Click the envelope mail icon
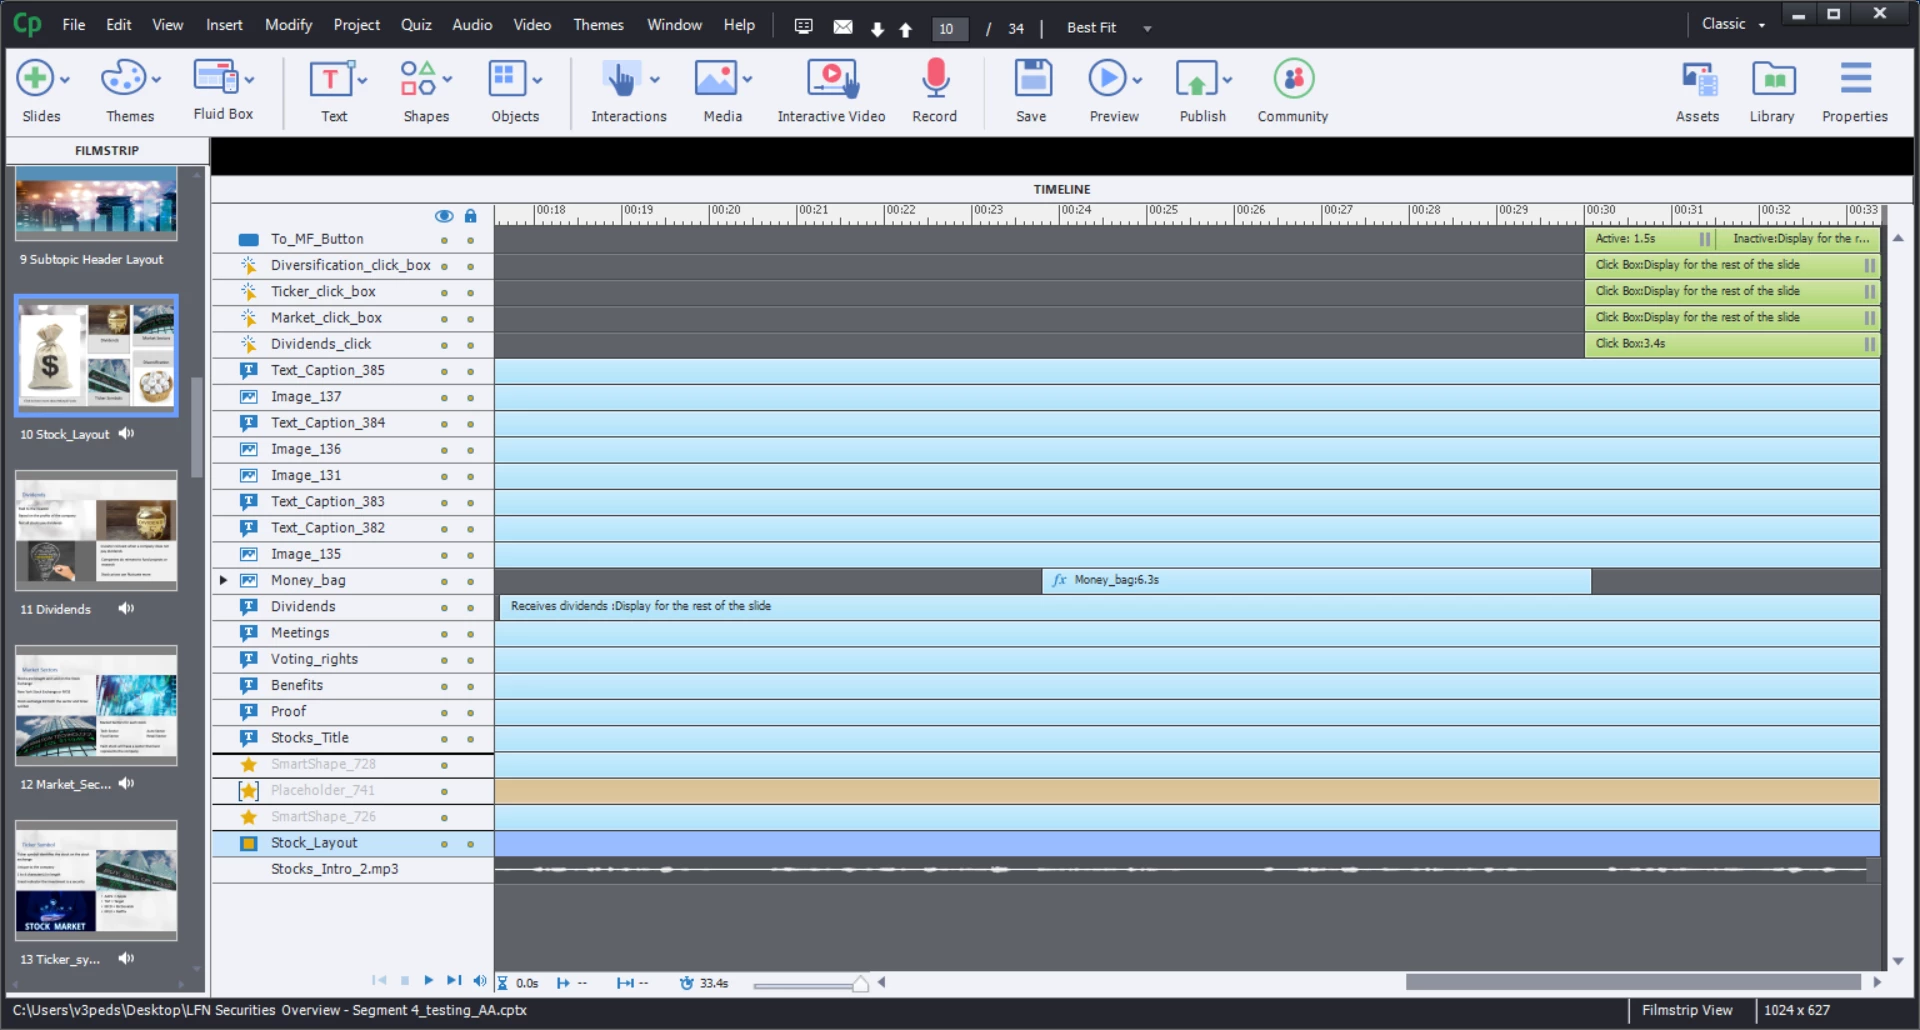Screen dimensions: 1920x1030 pyautogui.click(x=843, y=27)
